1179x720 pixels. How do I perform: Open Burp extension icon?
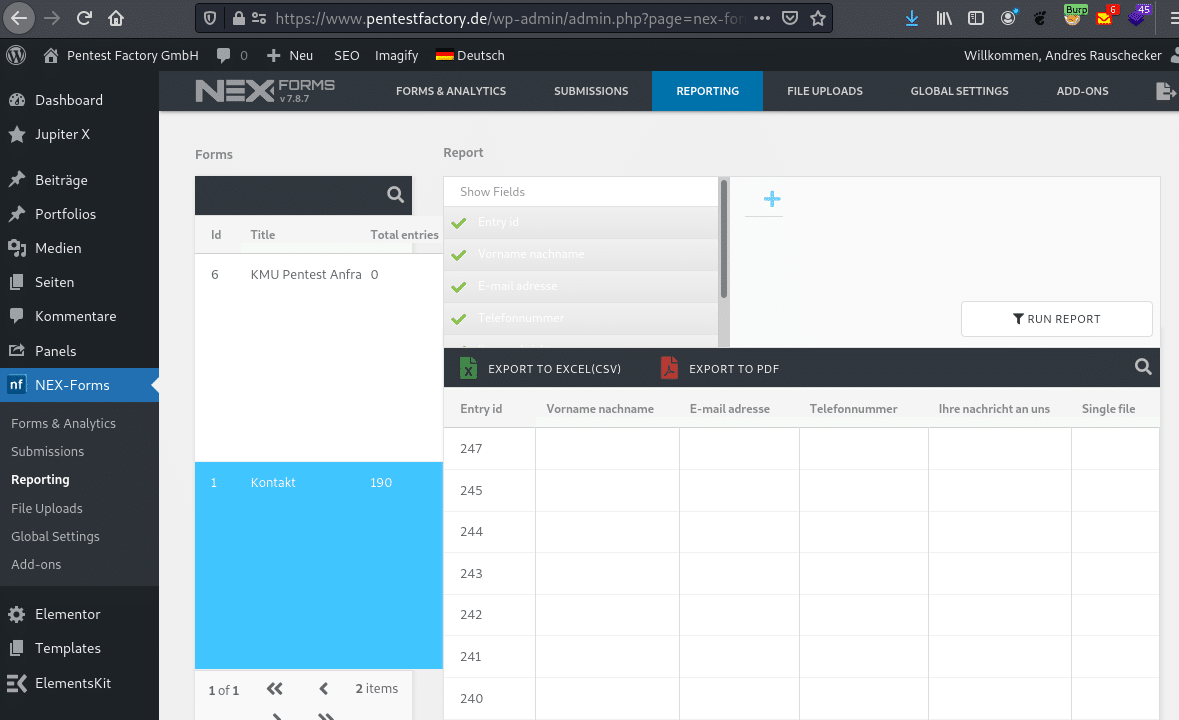pyautogui.click(x=1074, y=15)
